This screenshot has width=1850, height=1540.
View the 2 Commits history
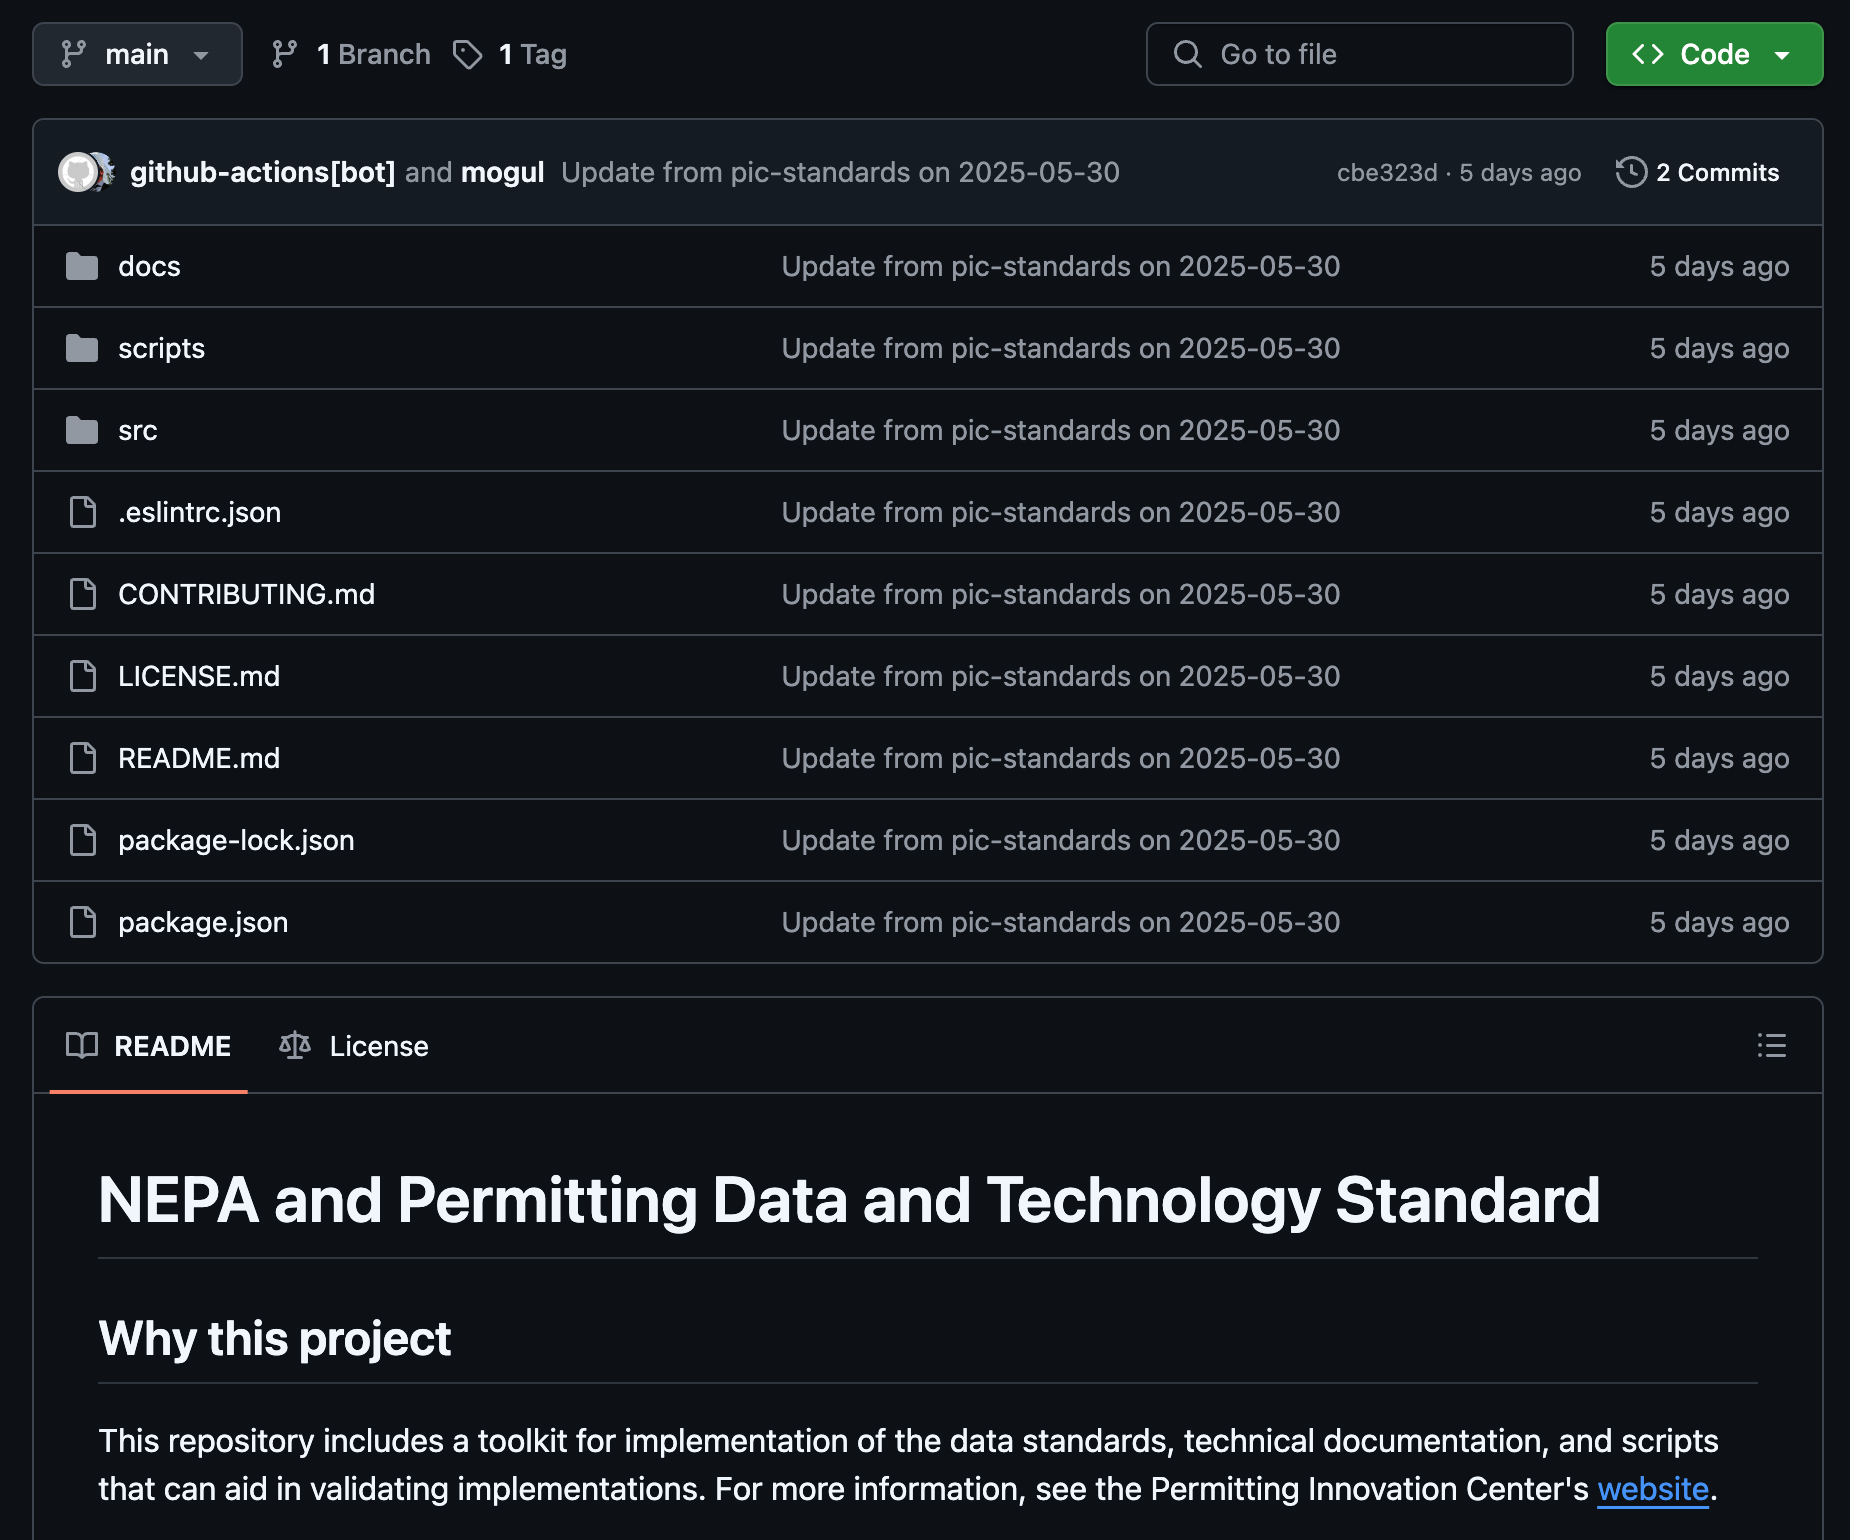1717,172
